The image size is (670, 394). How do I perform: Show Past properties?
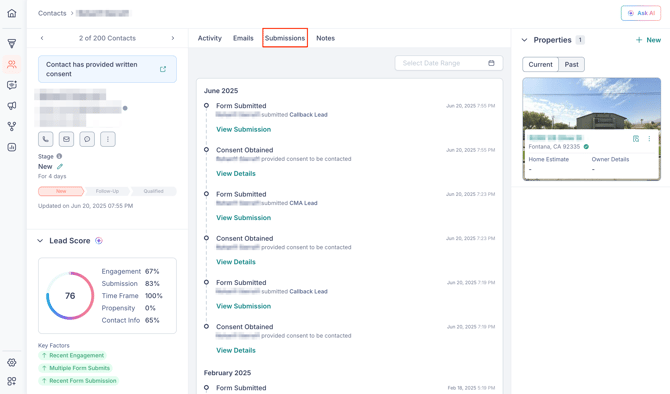[x=571, y=65]
